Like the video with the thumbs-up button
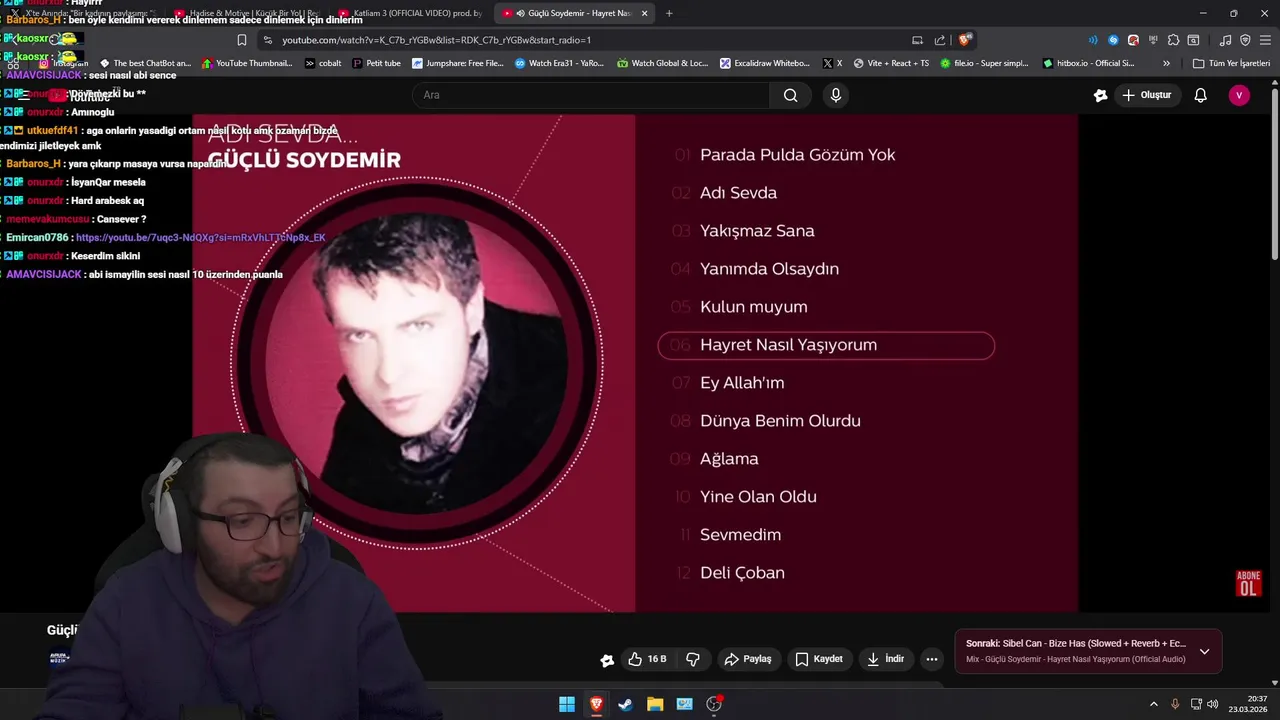 647,659
